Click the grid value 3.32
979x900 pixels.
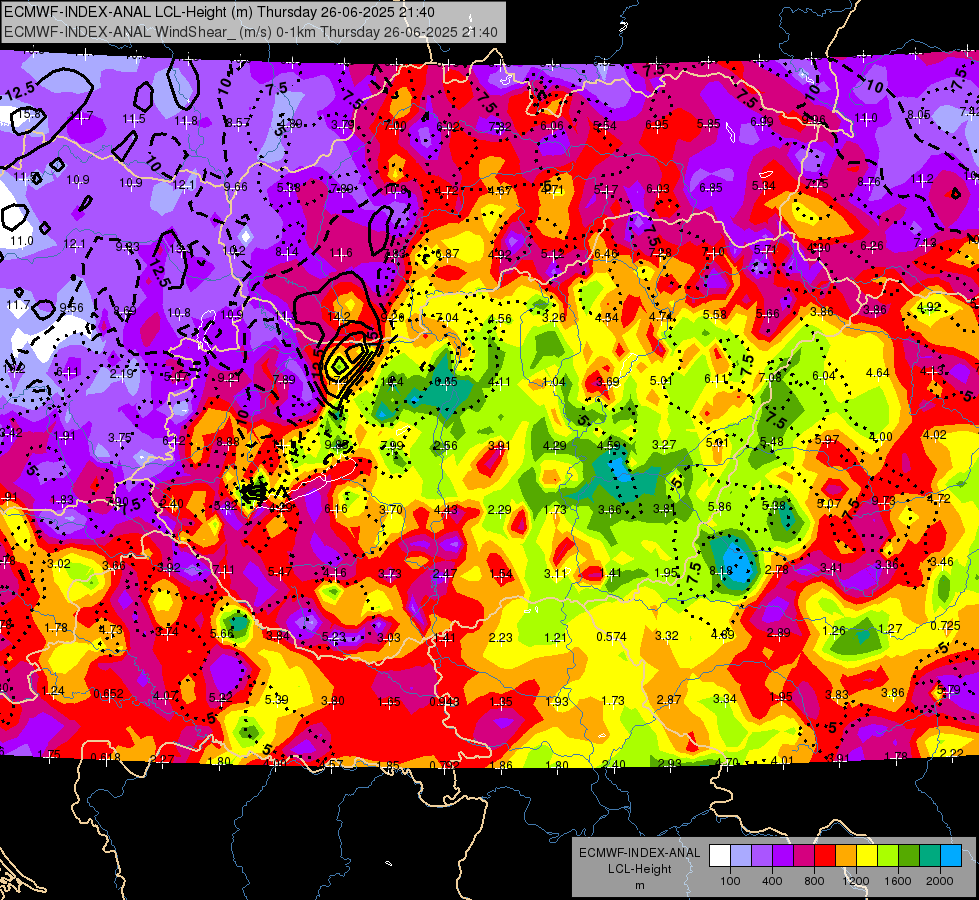(666, 635)
